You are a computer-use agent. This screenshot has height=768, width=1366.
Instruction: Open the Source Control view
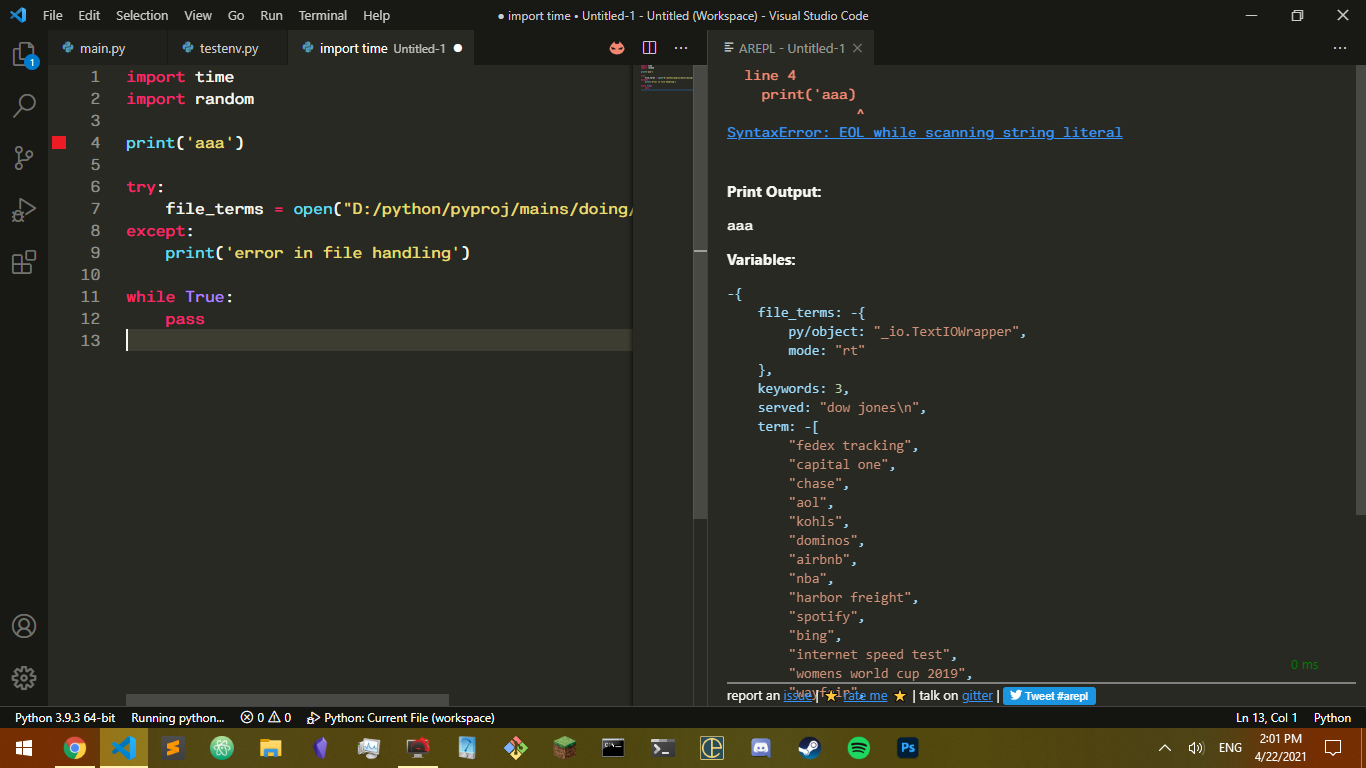coord(24,158)
